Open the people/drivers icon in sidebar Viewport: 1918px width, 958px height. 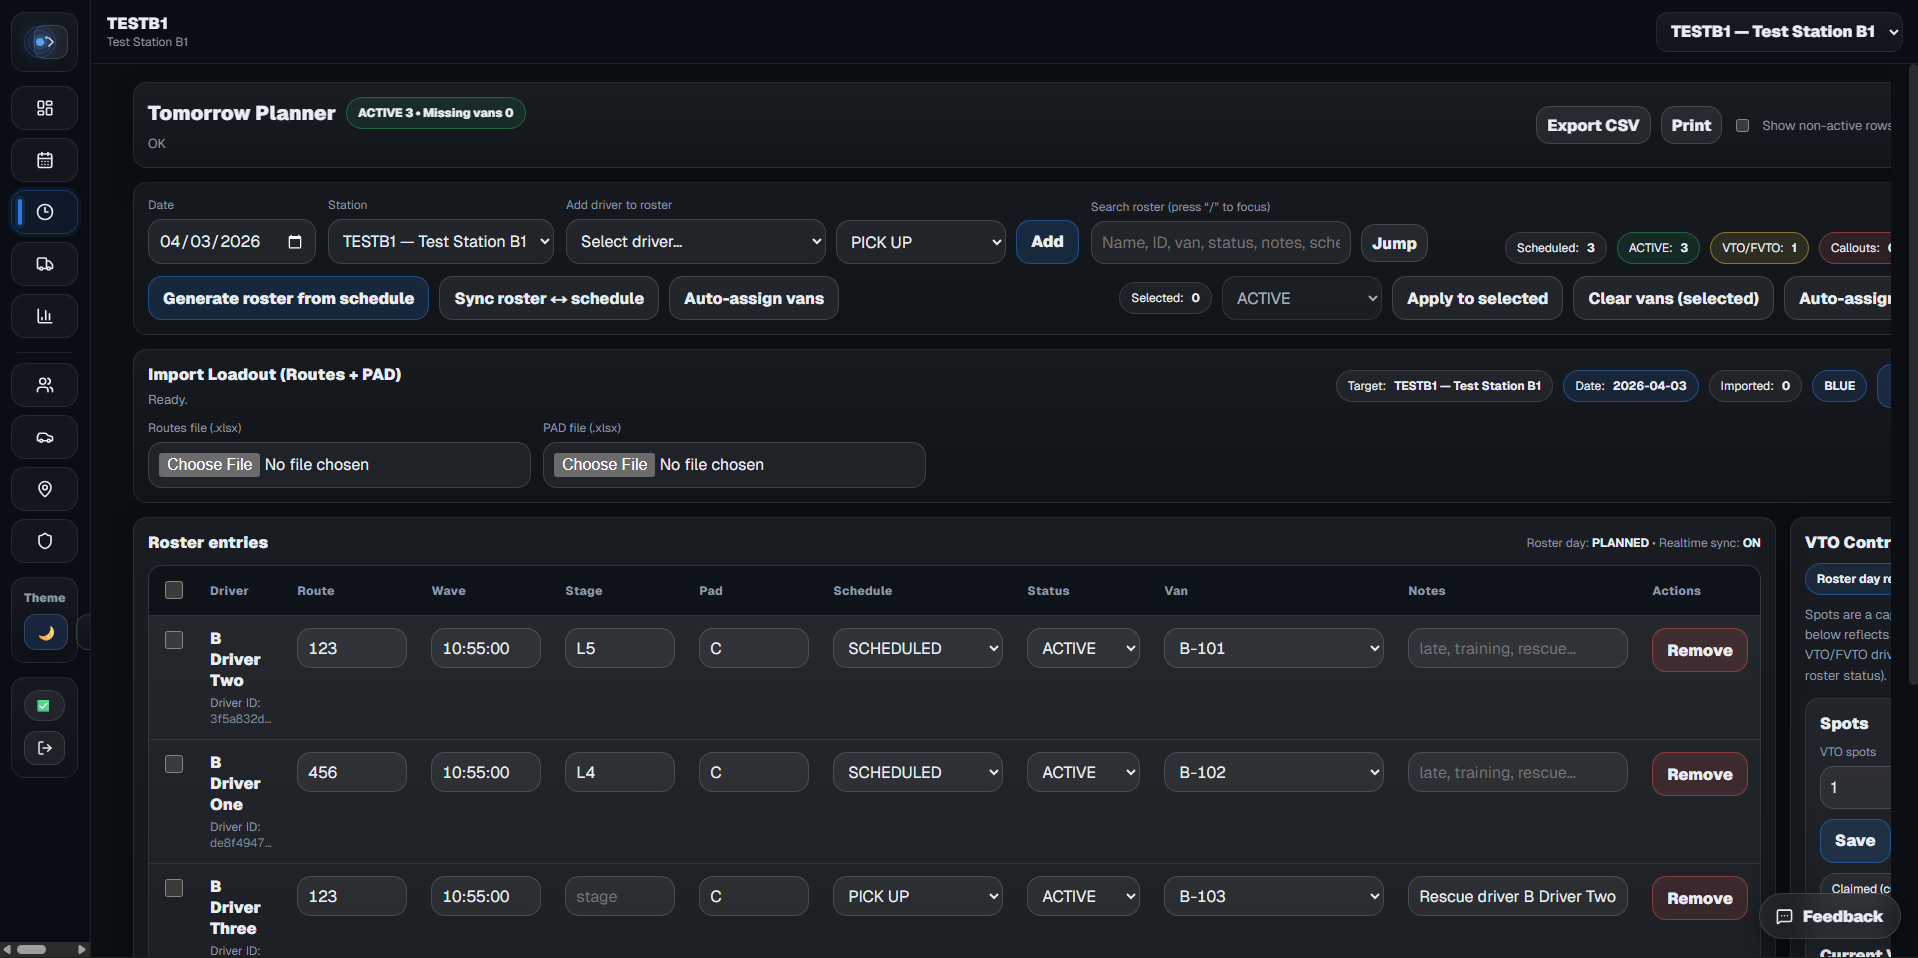(45, 385)
